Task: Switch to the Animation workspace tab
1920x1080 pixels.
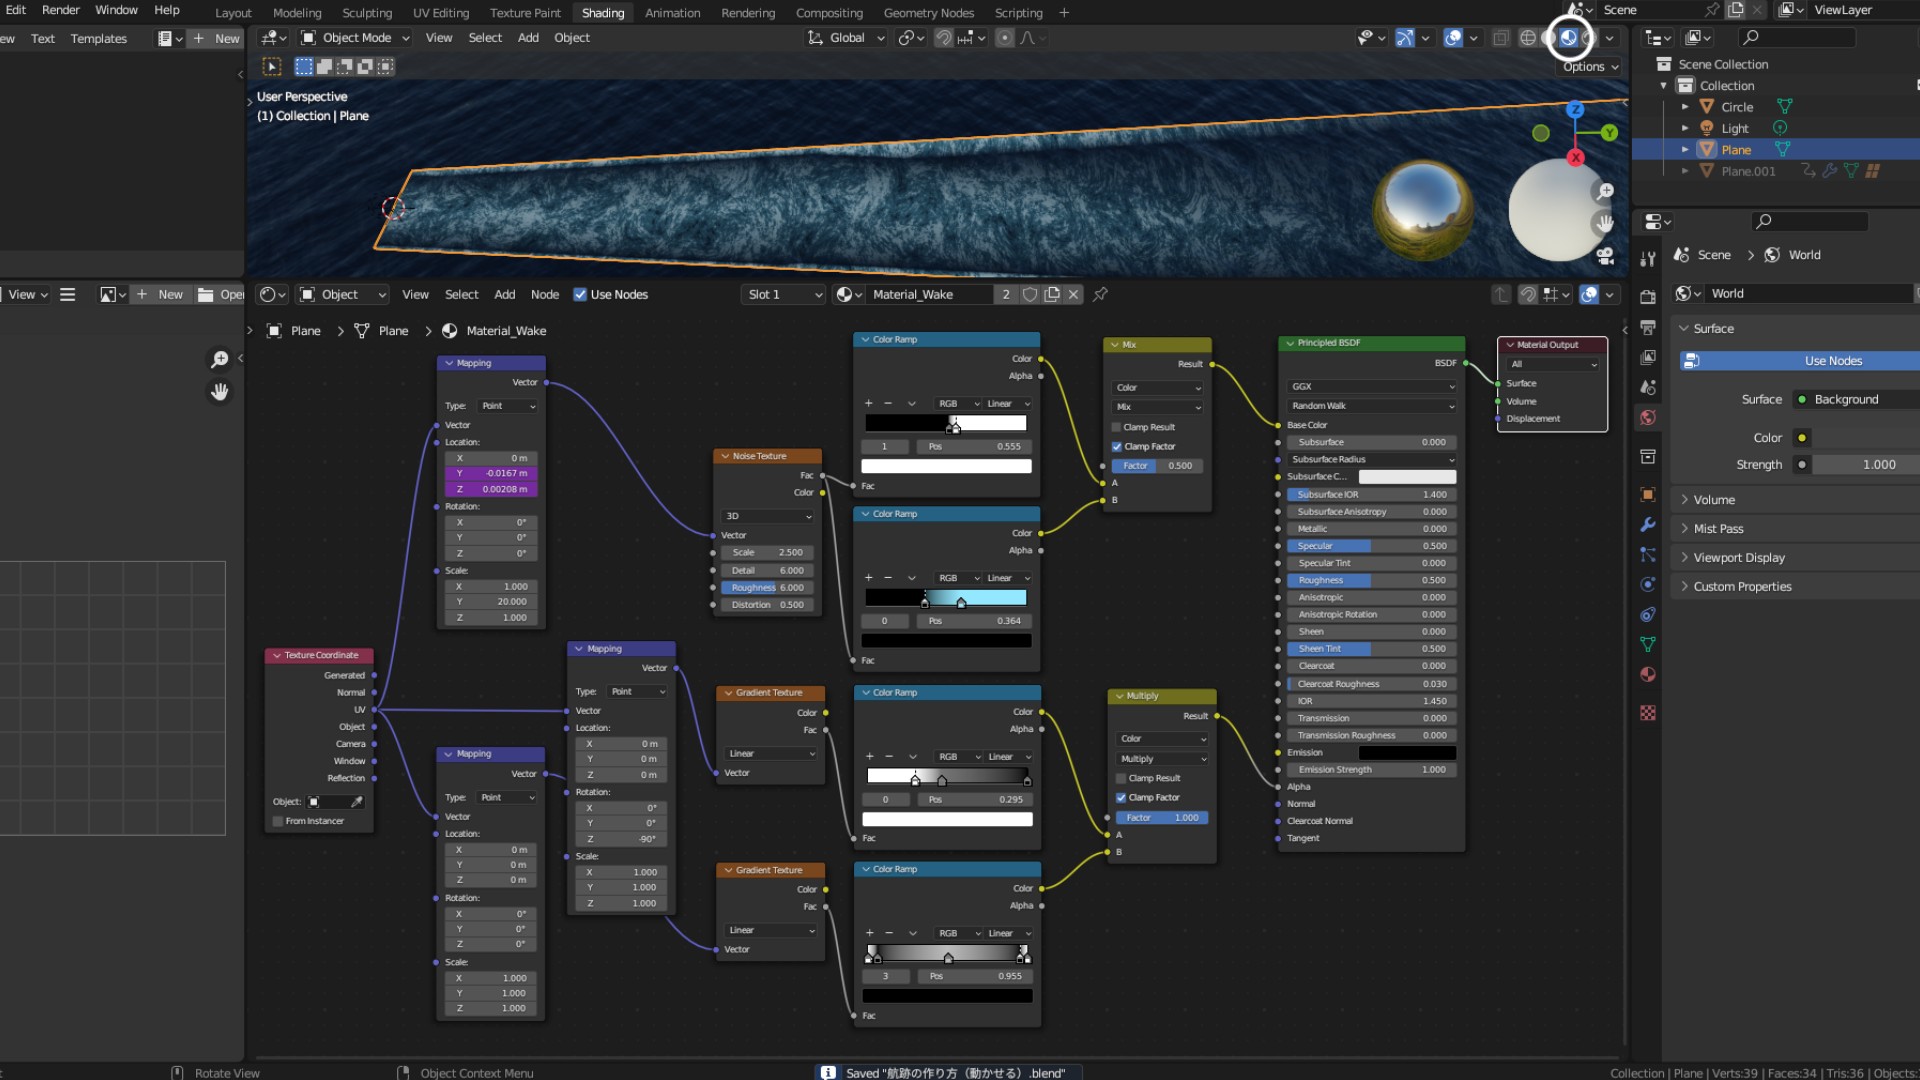Action: 672,13
